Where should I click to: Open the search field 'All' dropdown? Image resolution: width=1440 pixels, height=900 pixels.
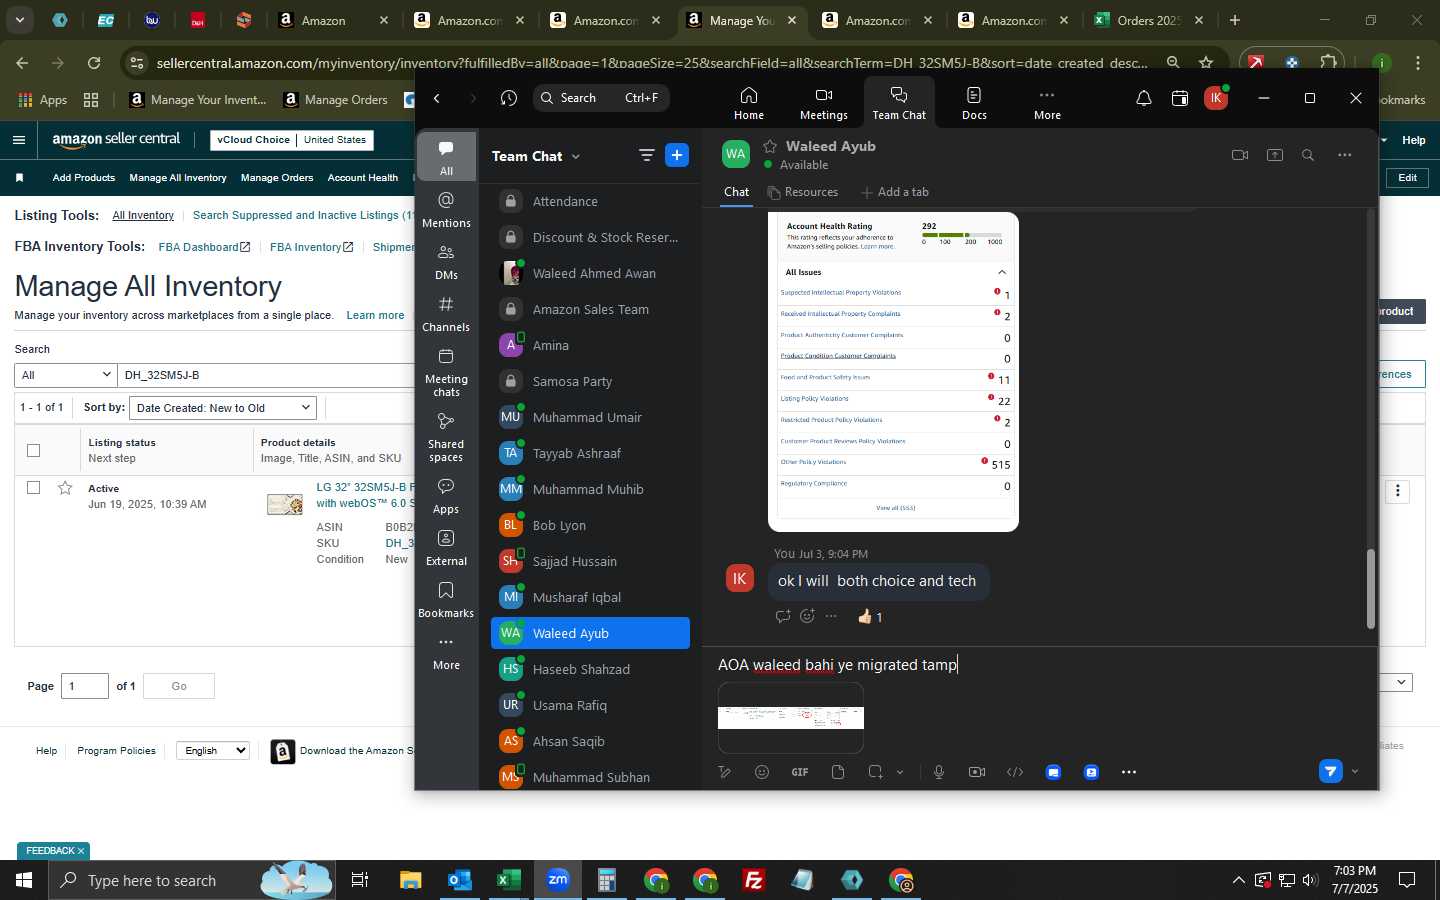tap(66, 375)
